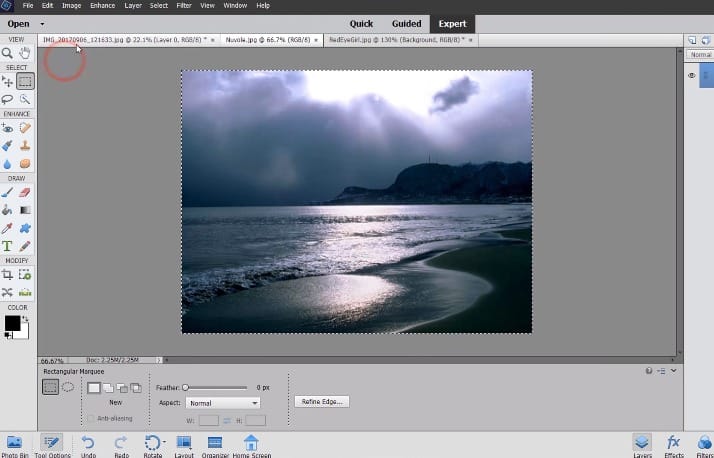
Task: Select the Straighten tool
Action: click(25, 292)
